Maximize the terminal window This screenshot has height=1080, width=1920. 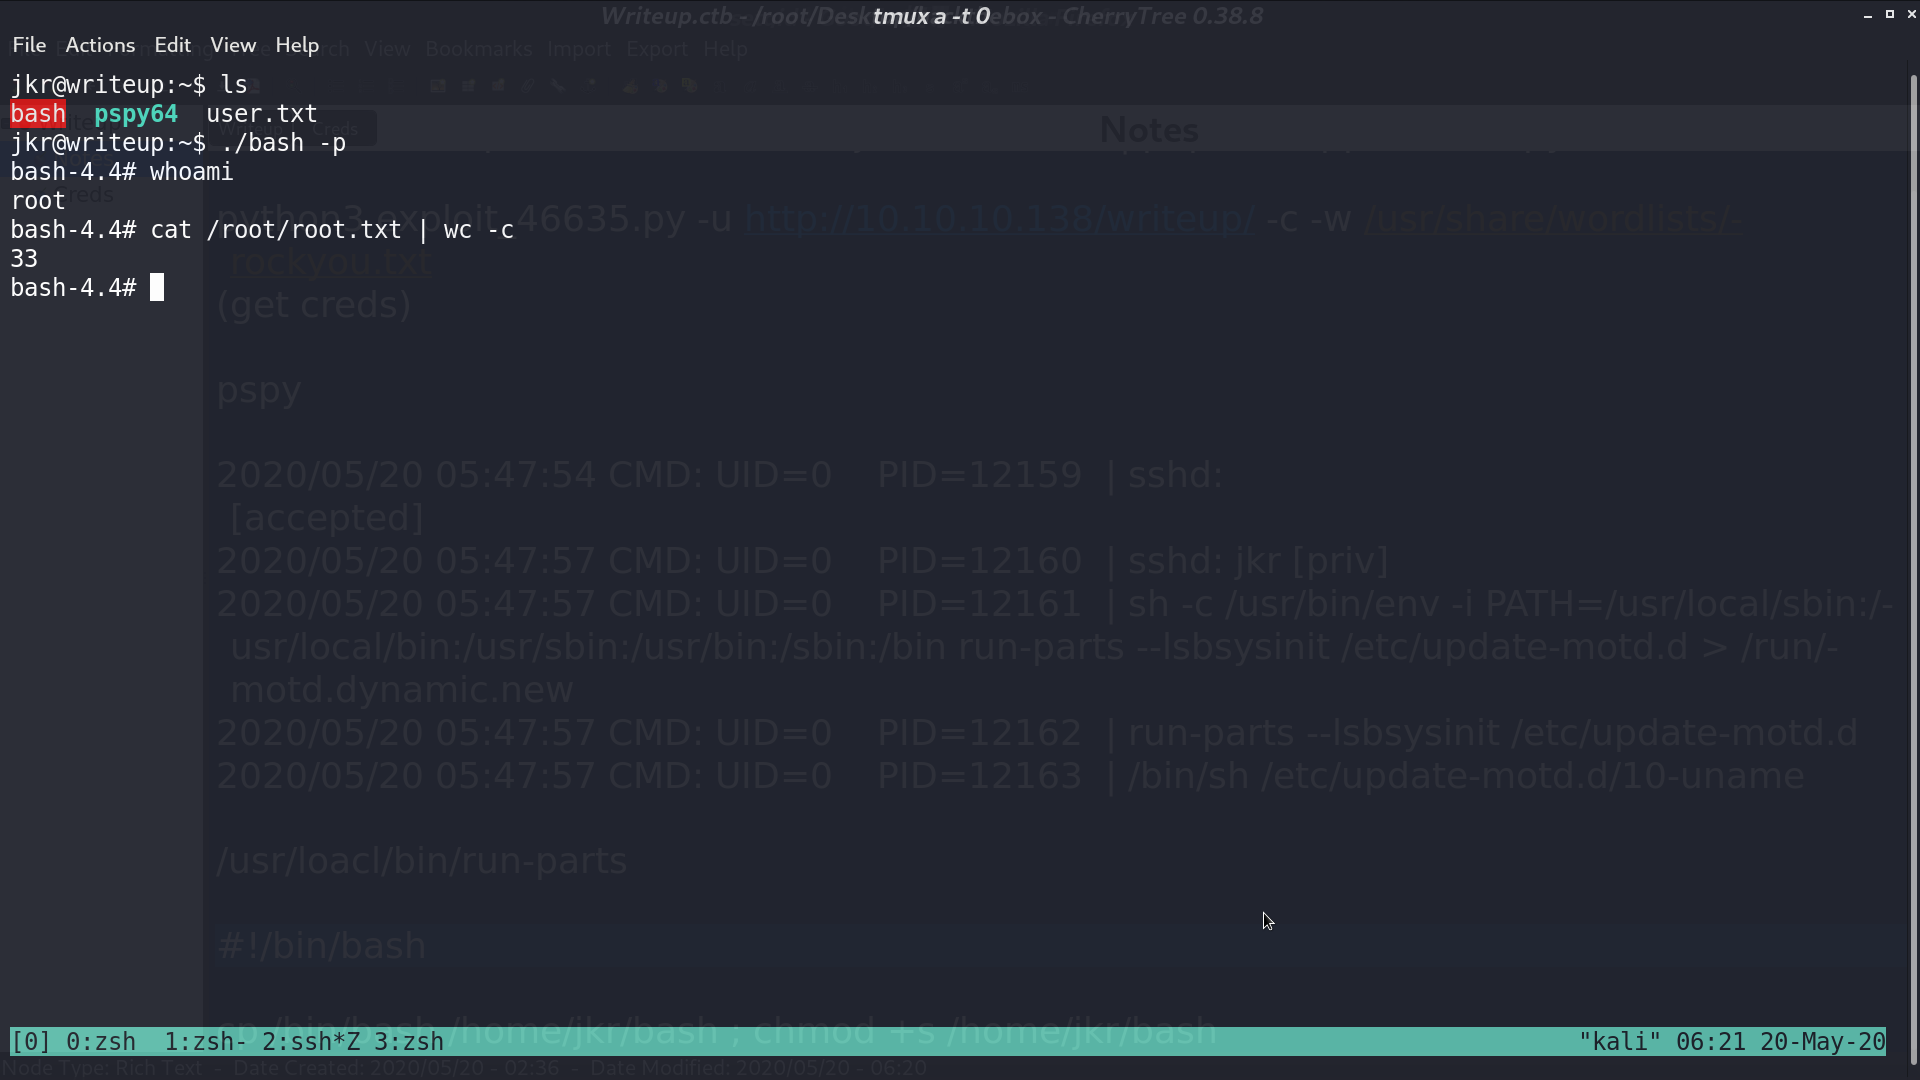pos(1890,14)
